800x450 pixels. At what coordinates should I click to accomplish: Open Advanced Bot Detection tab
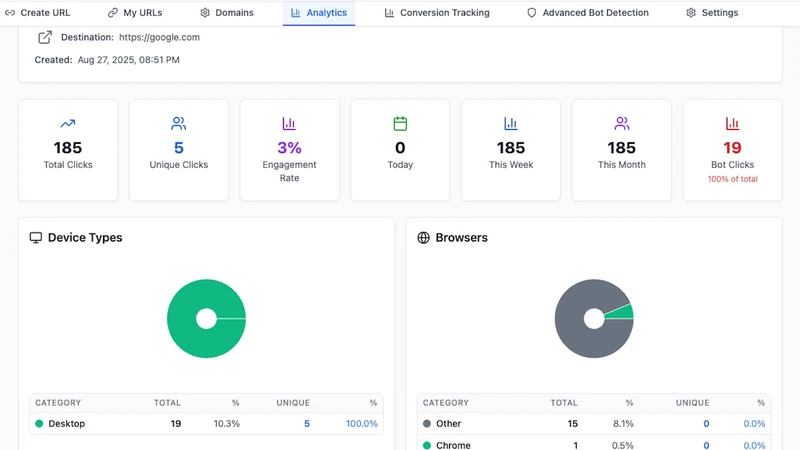(588, 13)
